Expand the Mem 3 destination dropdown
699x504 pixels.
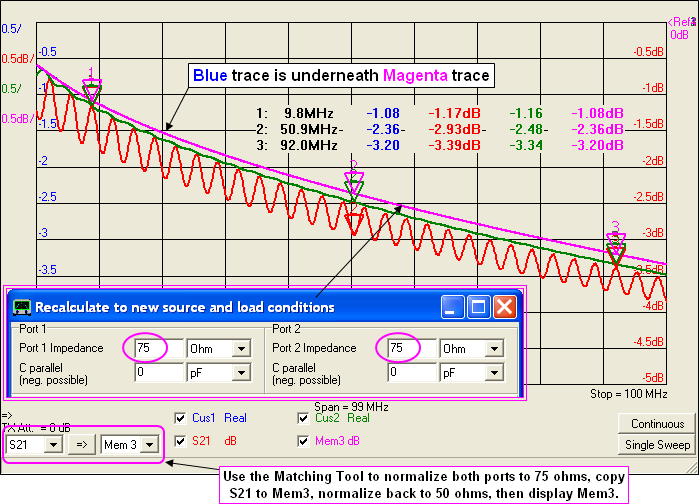[149, 444]
